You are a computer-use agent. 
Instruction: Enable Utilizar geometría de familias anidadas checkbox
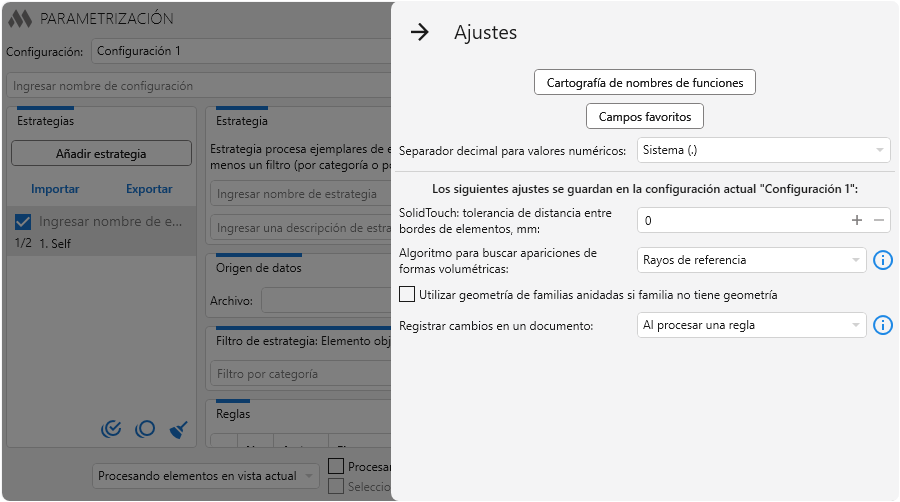[407, 294]
